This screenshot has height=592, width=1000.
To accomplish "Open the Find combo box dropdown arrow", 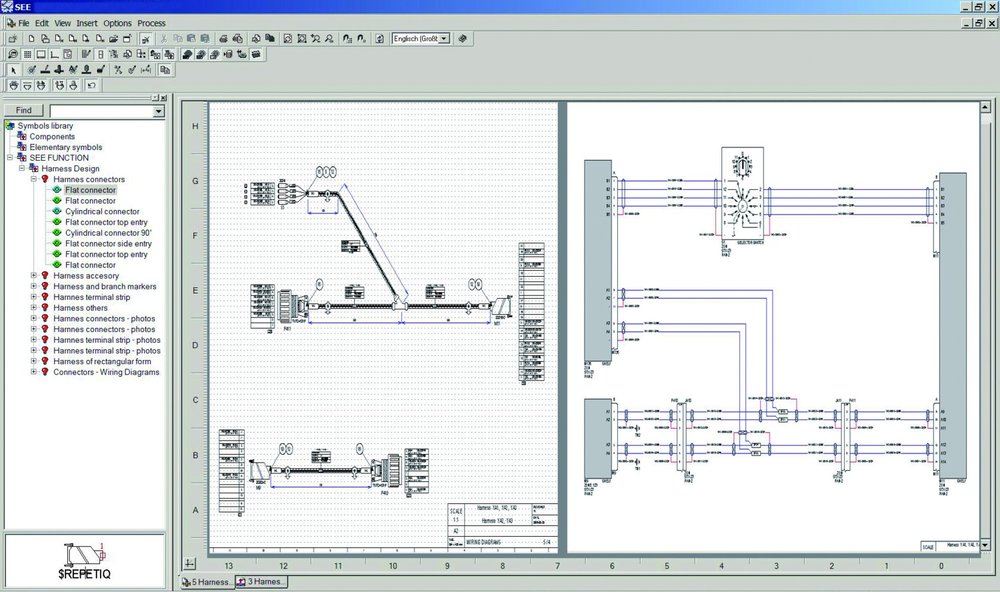I will pyautogui.click(x=159, y=111).
